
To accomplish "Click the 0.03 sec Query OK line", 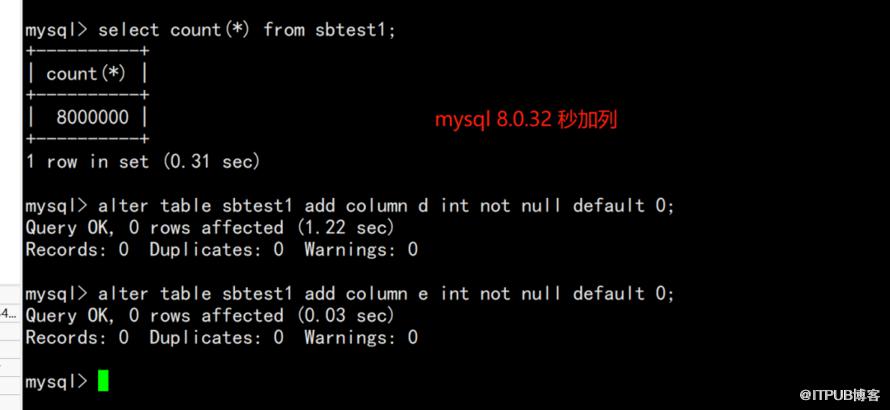I will 210,316.
